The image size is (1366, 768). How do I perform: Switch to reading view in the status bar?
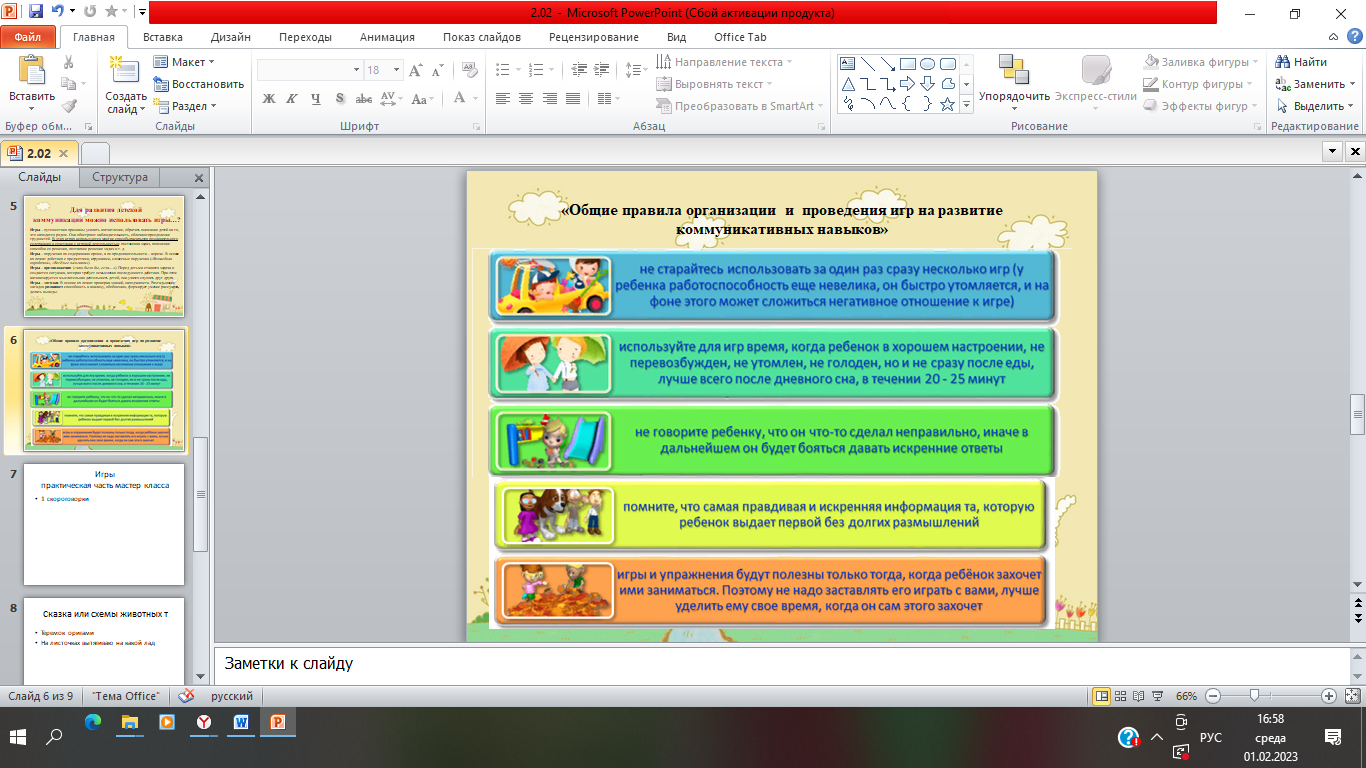[x=1139, y=696]
